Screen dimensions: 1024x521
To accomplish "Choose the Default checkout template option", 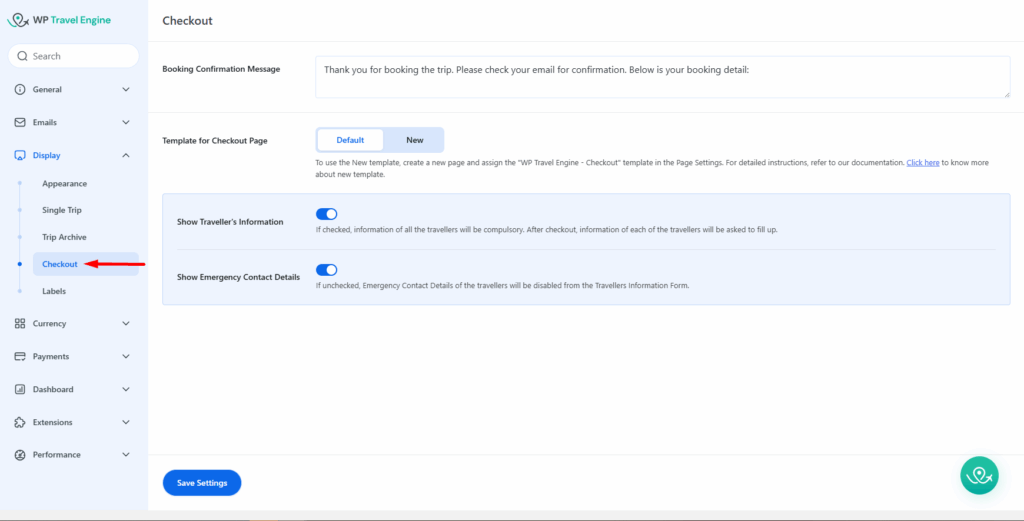I will coord(350,140).
